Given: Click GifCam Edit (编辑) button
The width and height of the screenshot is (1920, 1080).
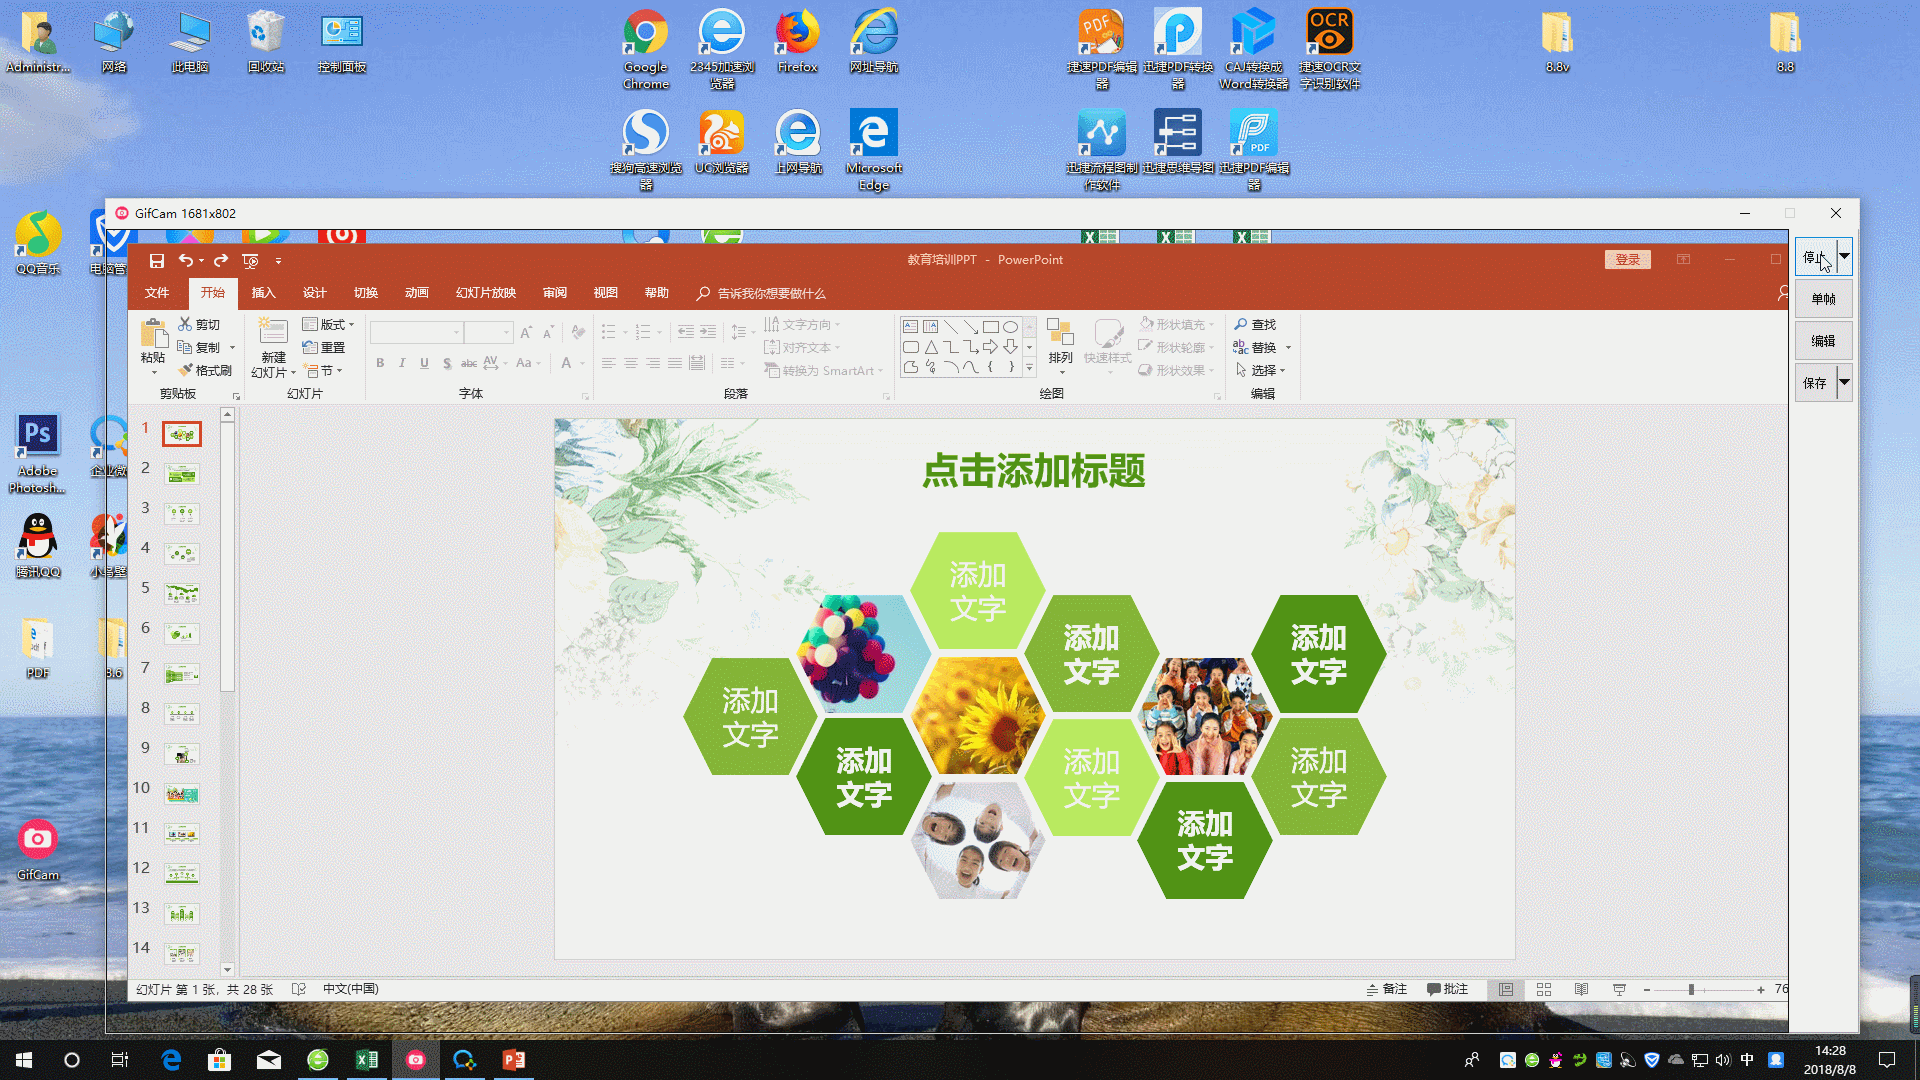Looking at the screenshot, I should (x=1823, y=341).
